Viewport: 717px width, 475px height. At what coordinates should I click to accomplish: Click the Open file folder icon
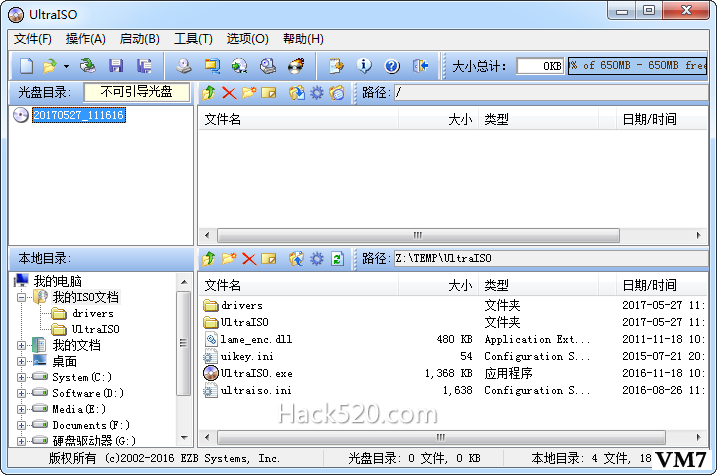(x=49, y=66)
